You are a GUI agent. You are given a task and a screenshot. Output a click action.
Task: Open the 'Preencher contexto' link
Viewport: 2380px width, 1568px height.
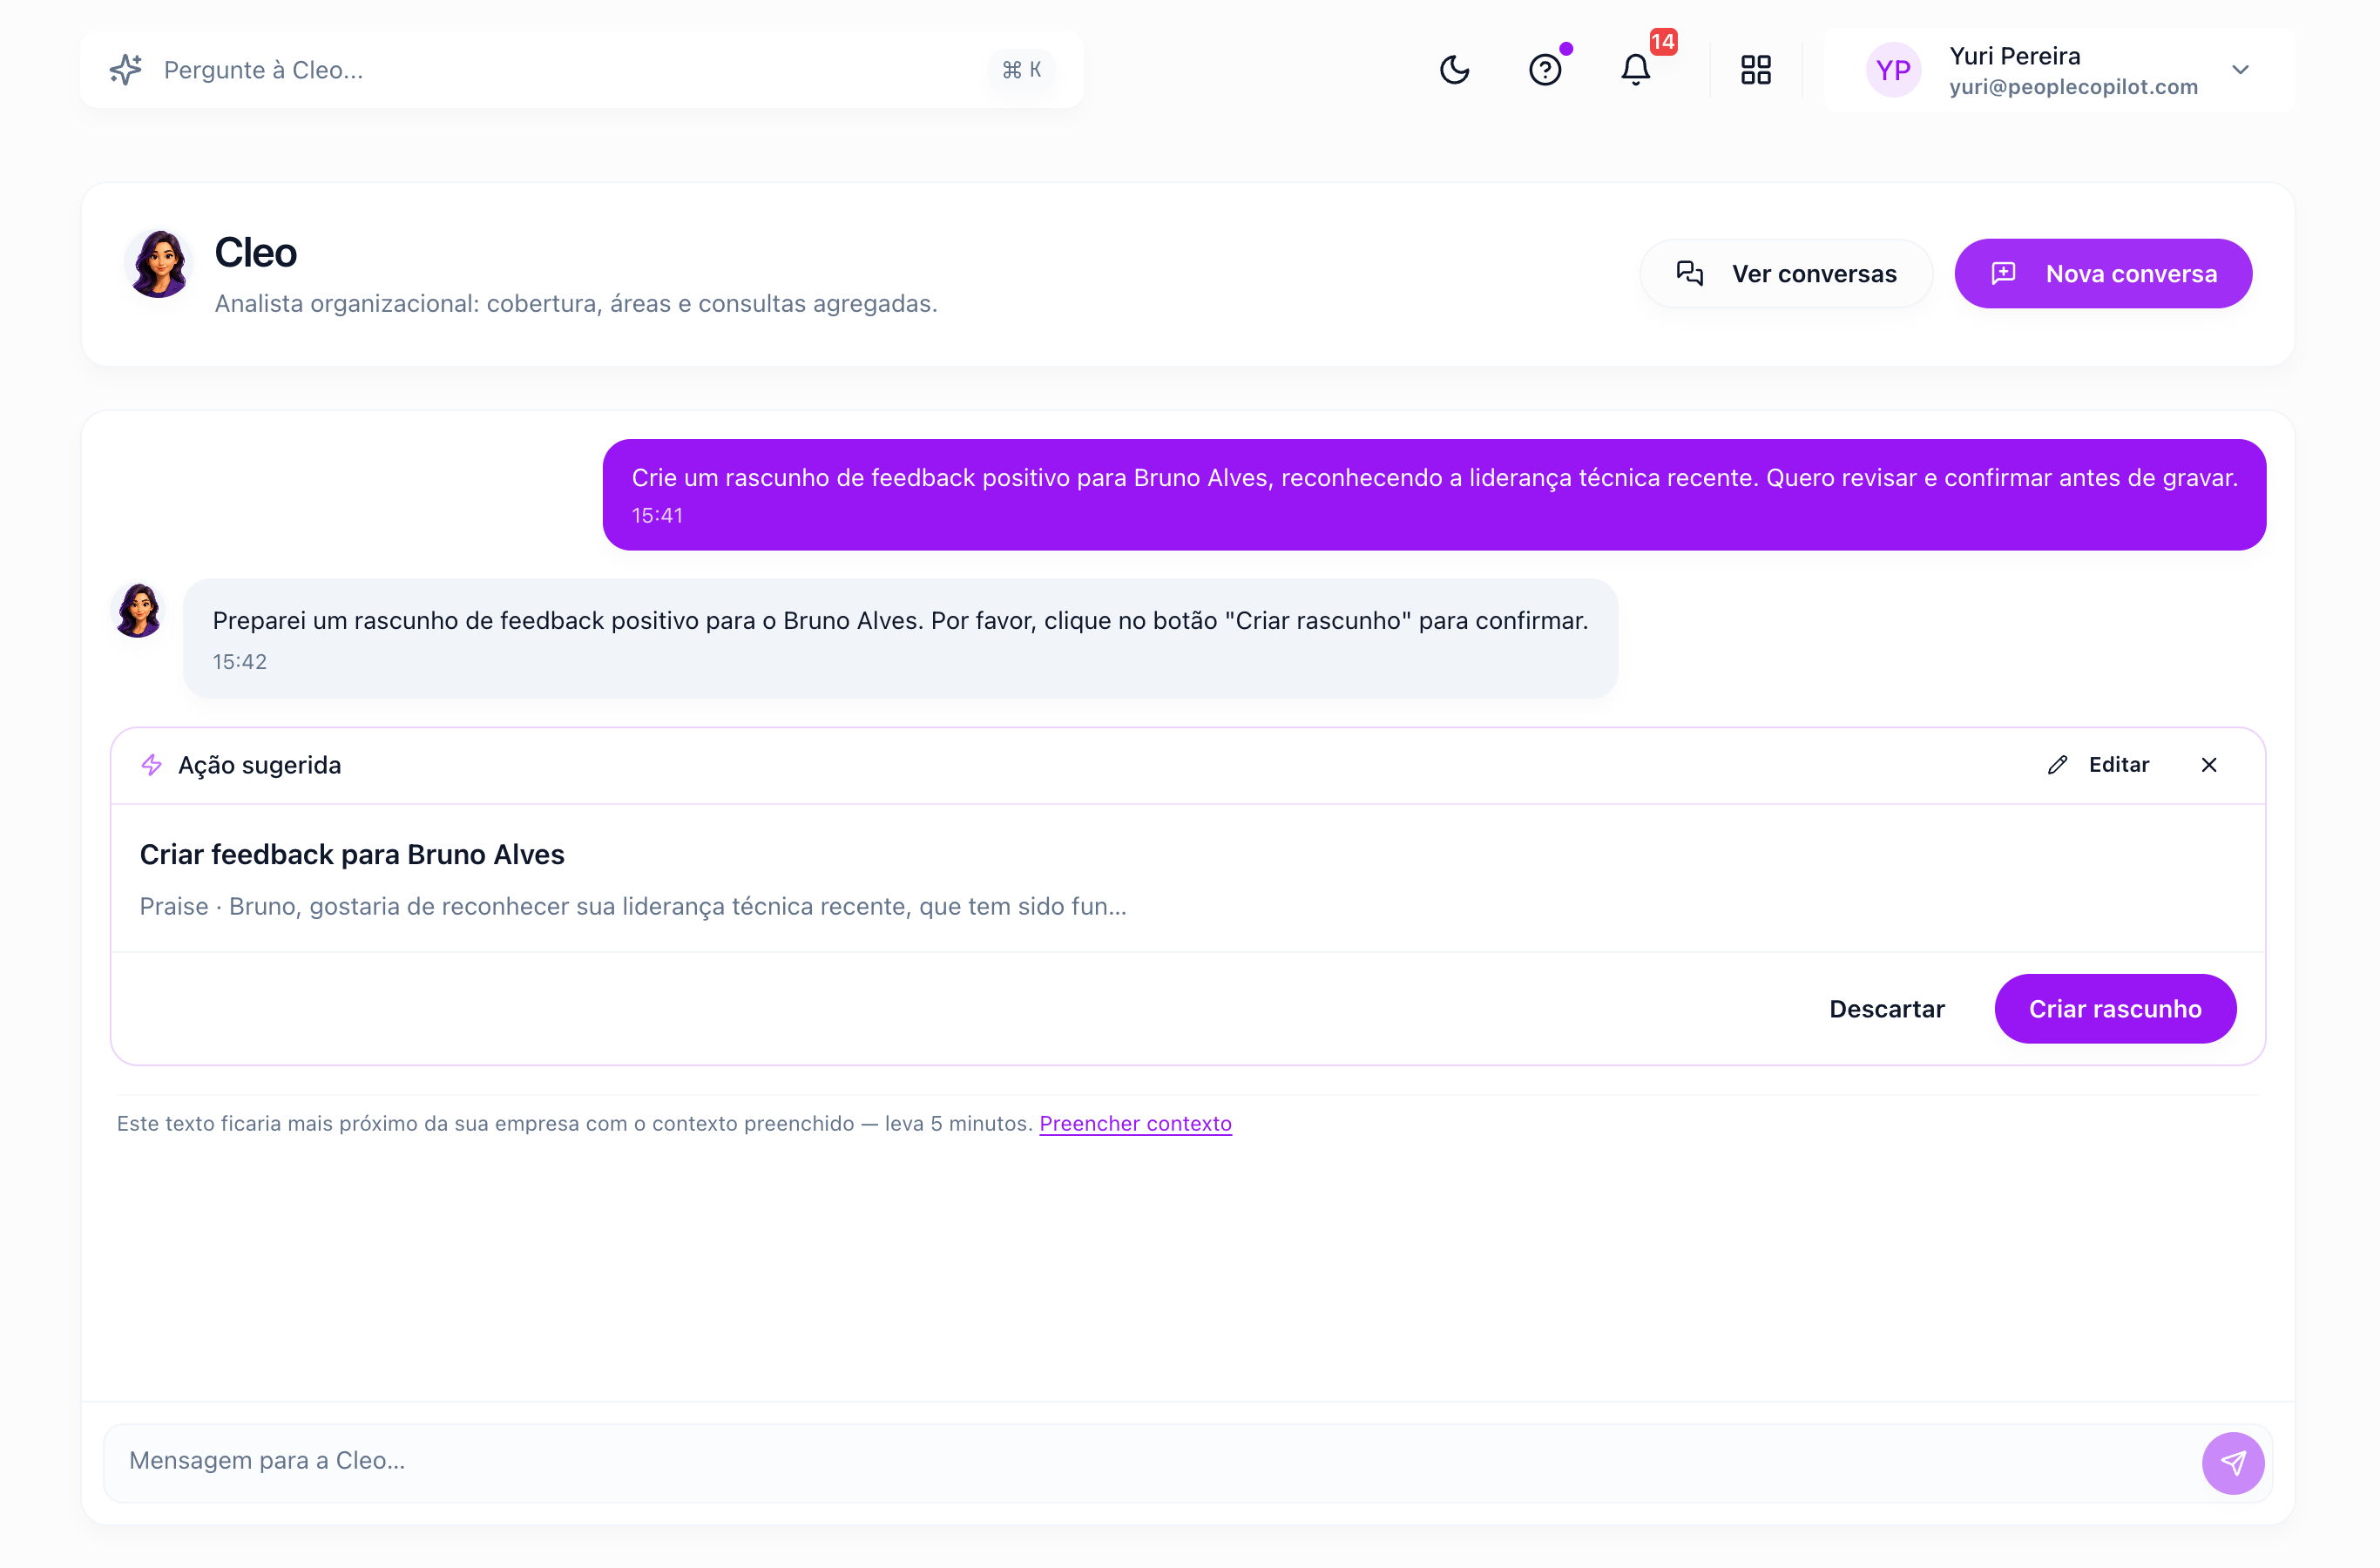click(1135, 1123)
